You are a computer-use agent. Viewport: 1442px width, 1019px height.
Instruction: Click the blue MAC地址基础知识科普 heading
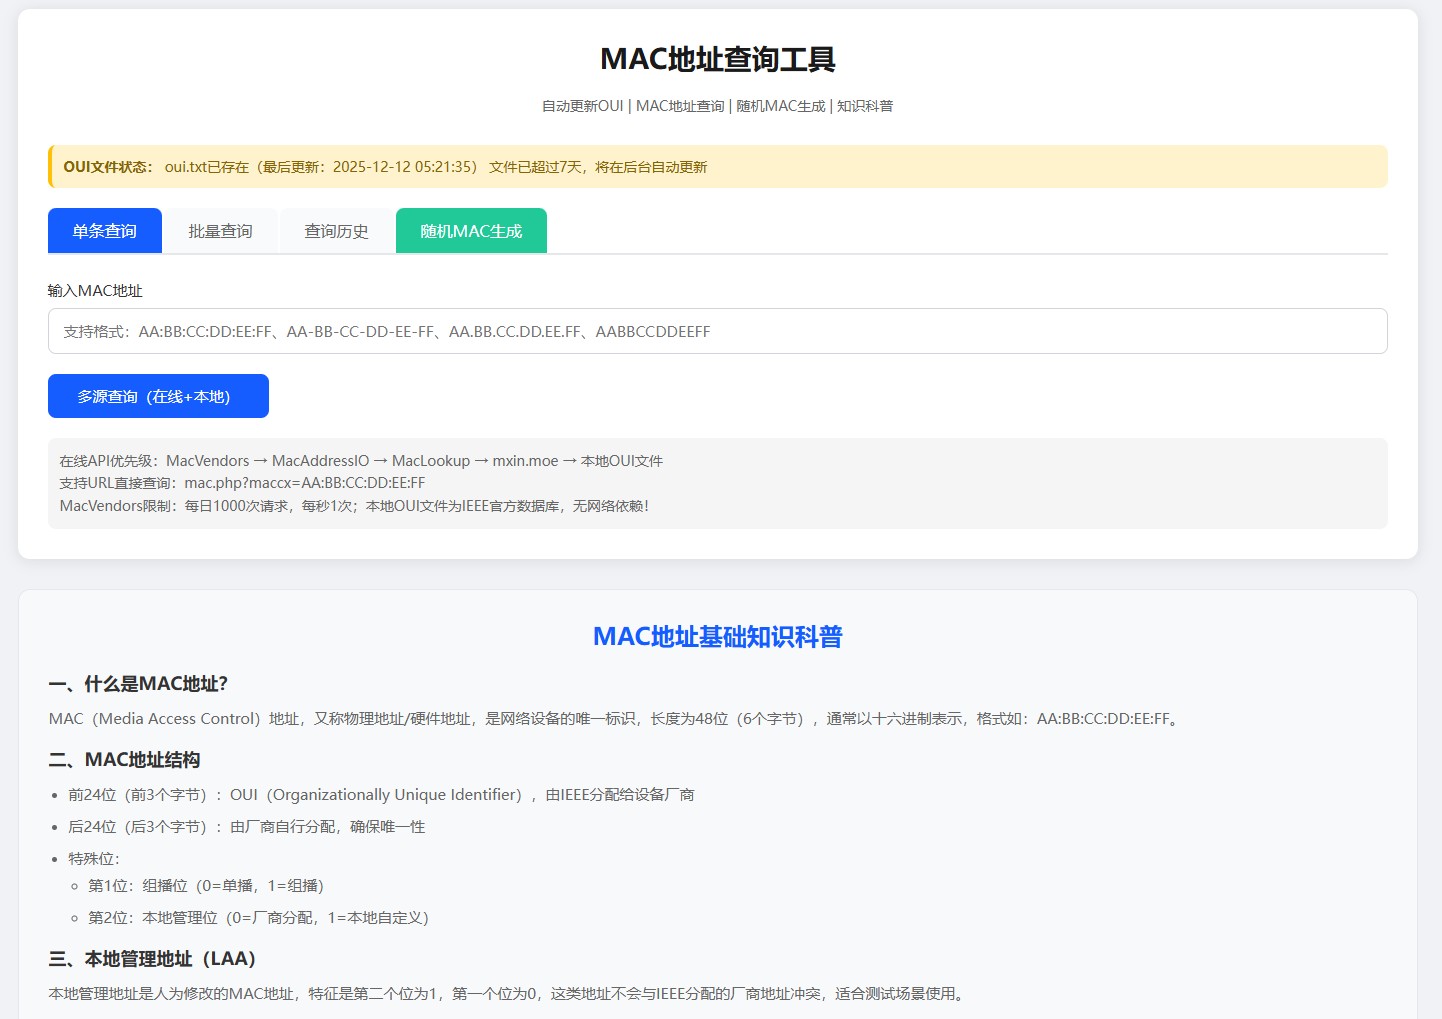(x=717, y=637)
